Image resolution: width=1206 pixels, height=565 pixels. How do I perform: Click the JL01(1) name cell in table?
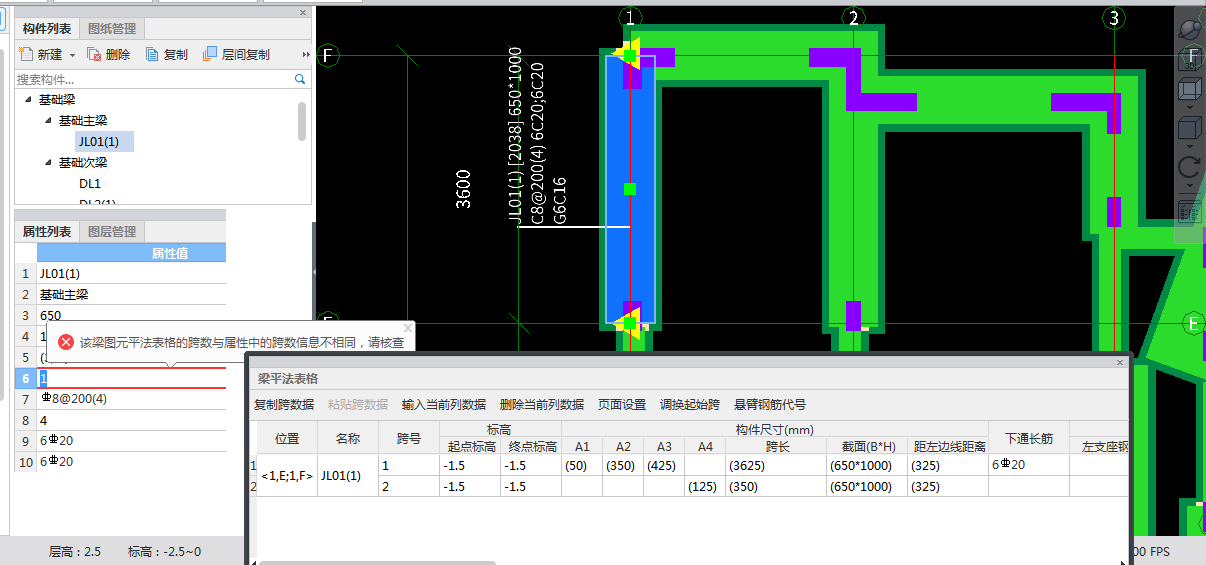(x=348, y=476)
